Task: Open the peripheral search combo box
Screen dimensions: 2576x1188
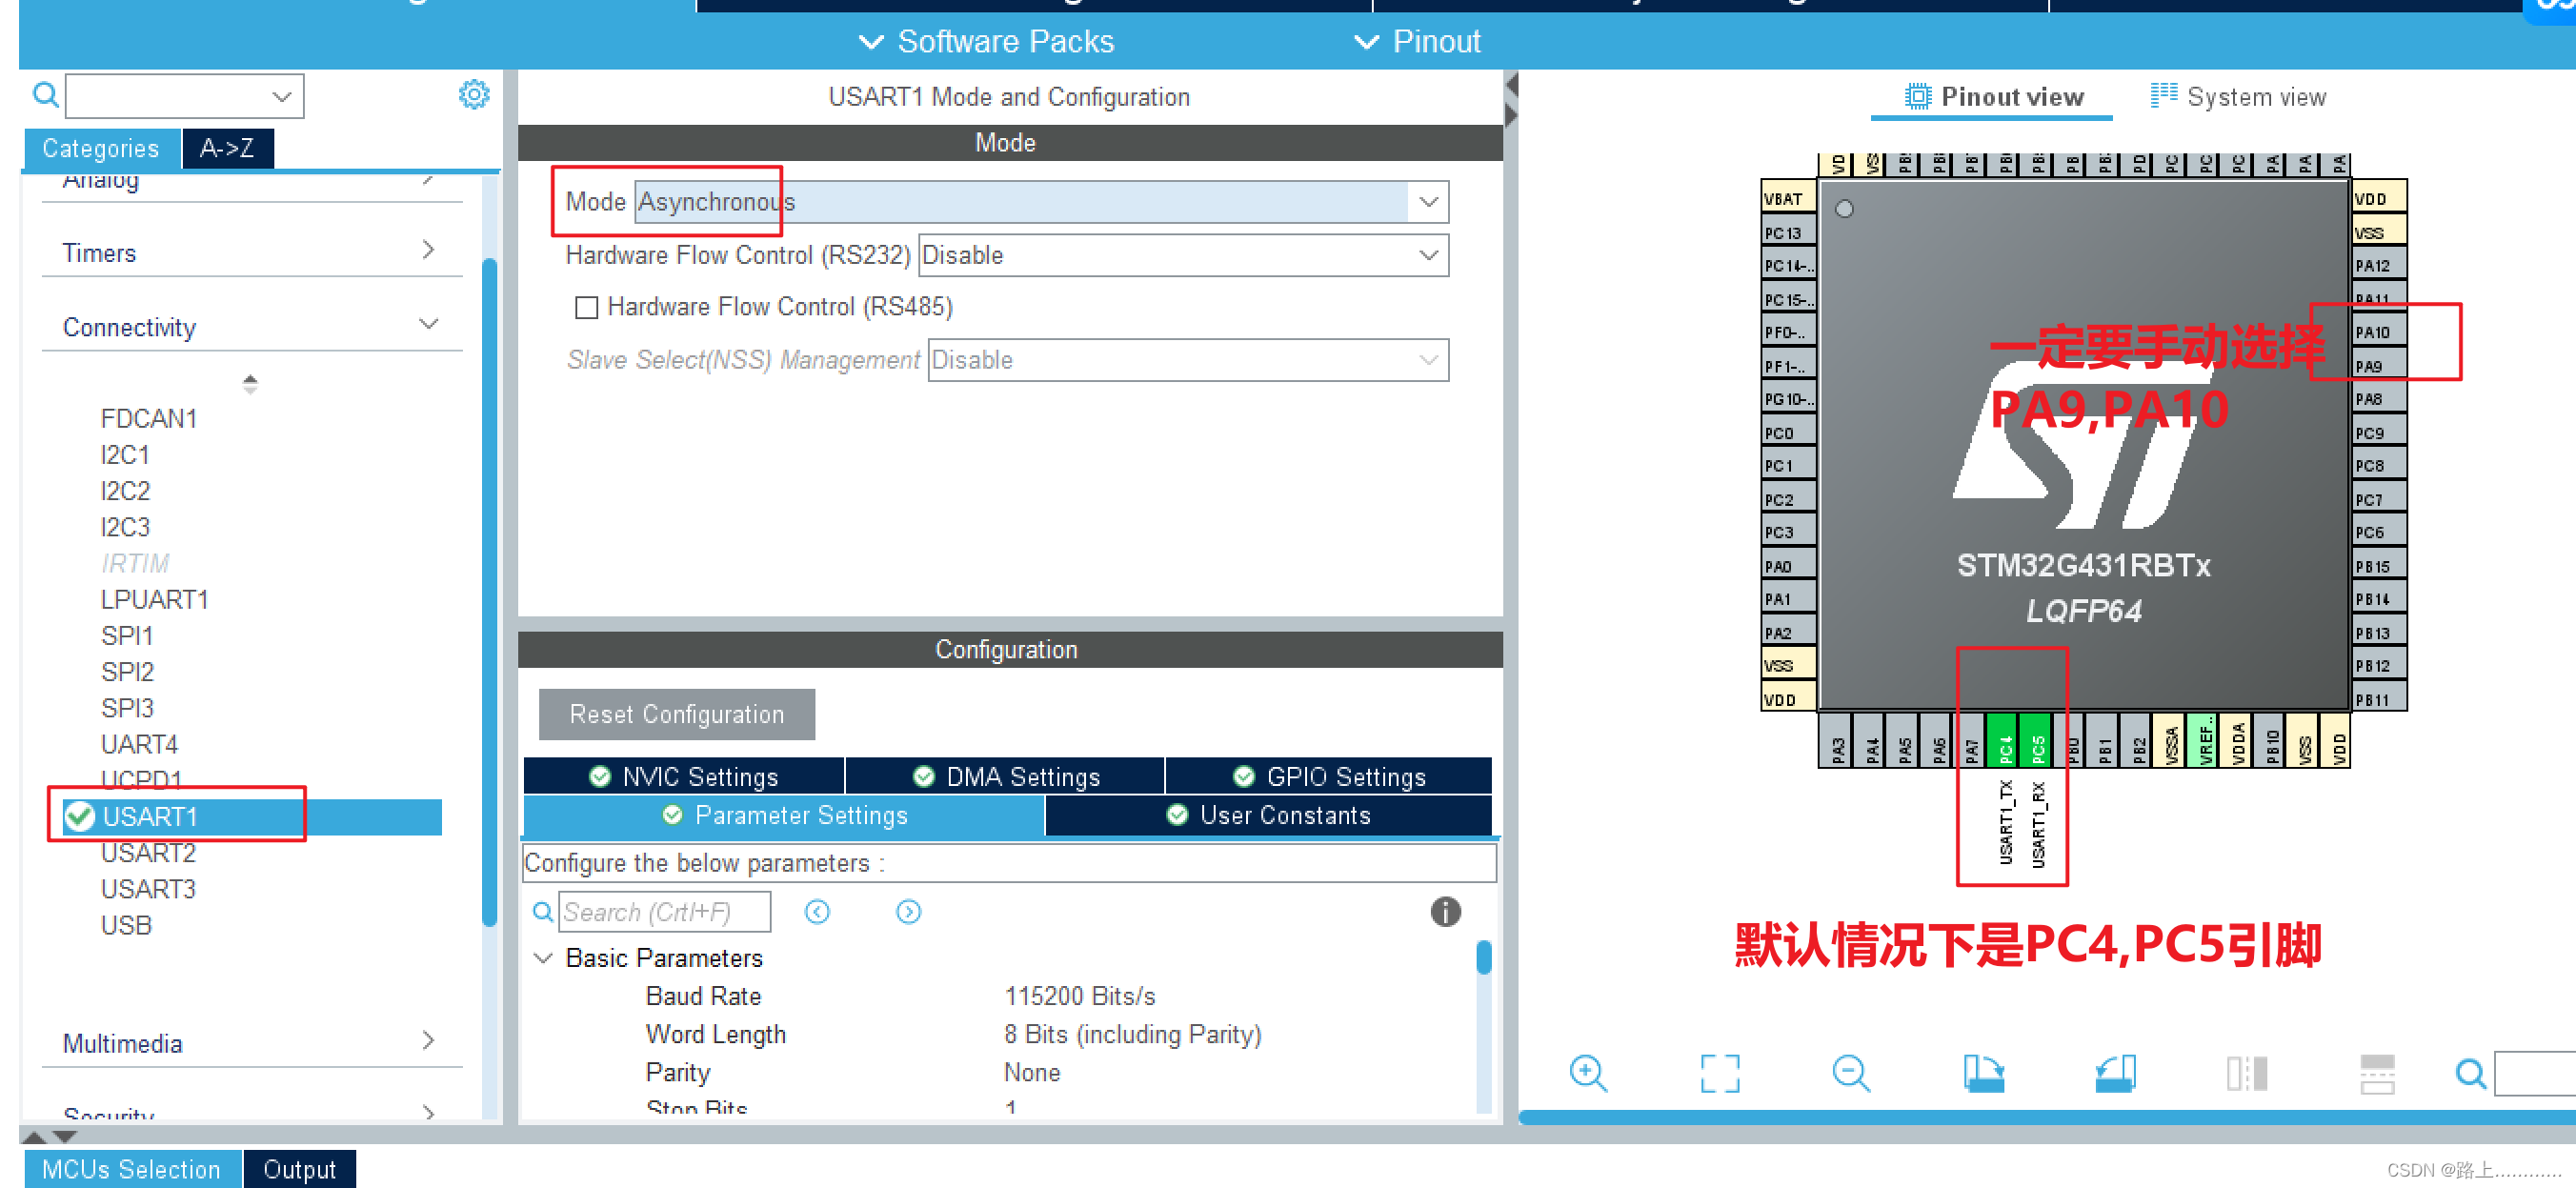Action: 184,96
